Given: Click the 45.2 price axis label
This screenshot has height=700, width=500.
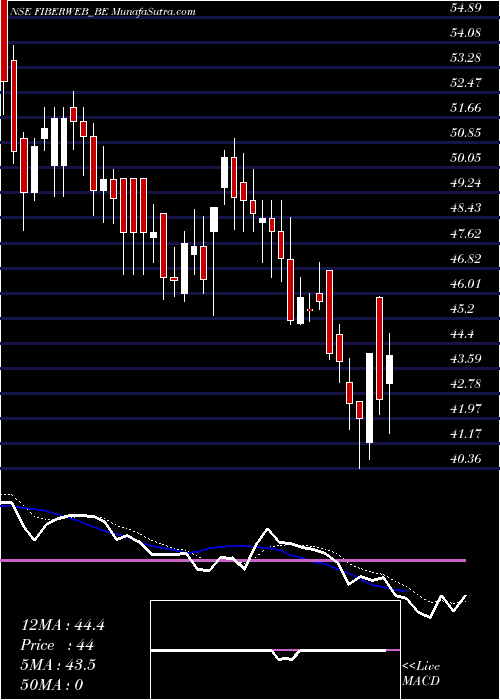Looking at the screenshot, I should pos(463,308).
